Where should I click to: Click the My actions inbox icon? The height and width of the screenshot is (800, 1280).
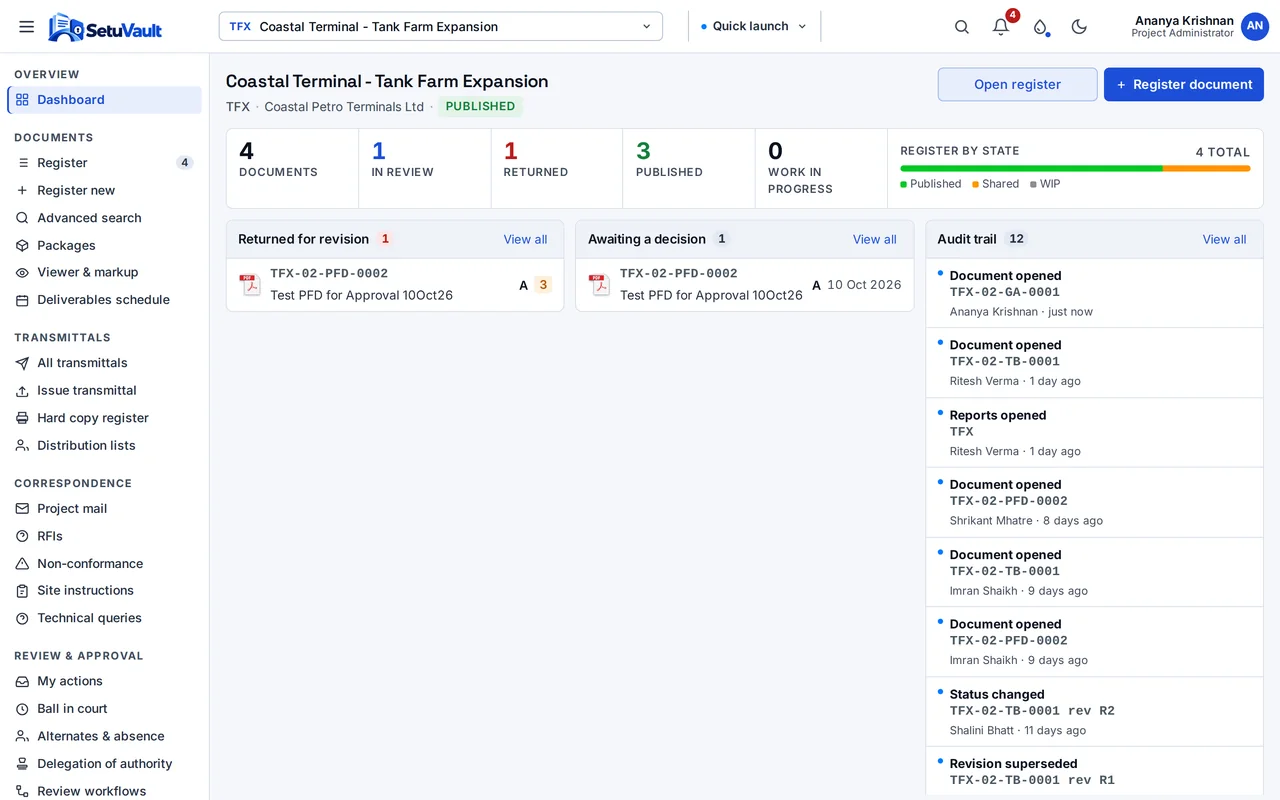pyautogui.click(x=22, y=681)
